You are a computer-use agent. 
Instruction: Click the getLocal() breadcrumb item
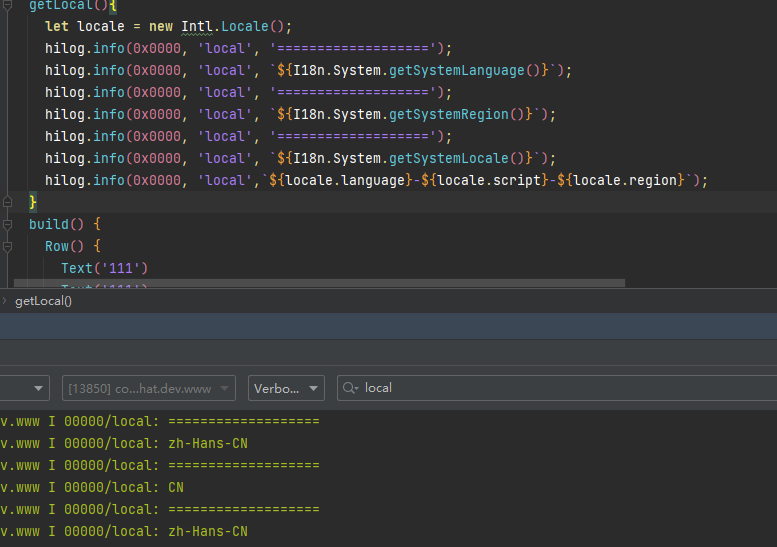[44, 301]
